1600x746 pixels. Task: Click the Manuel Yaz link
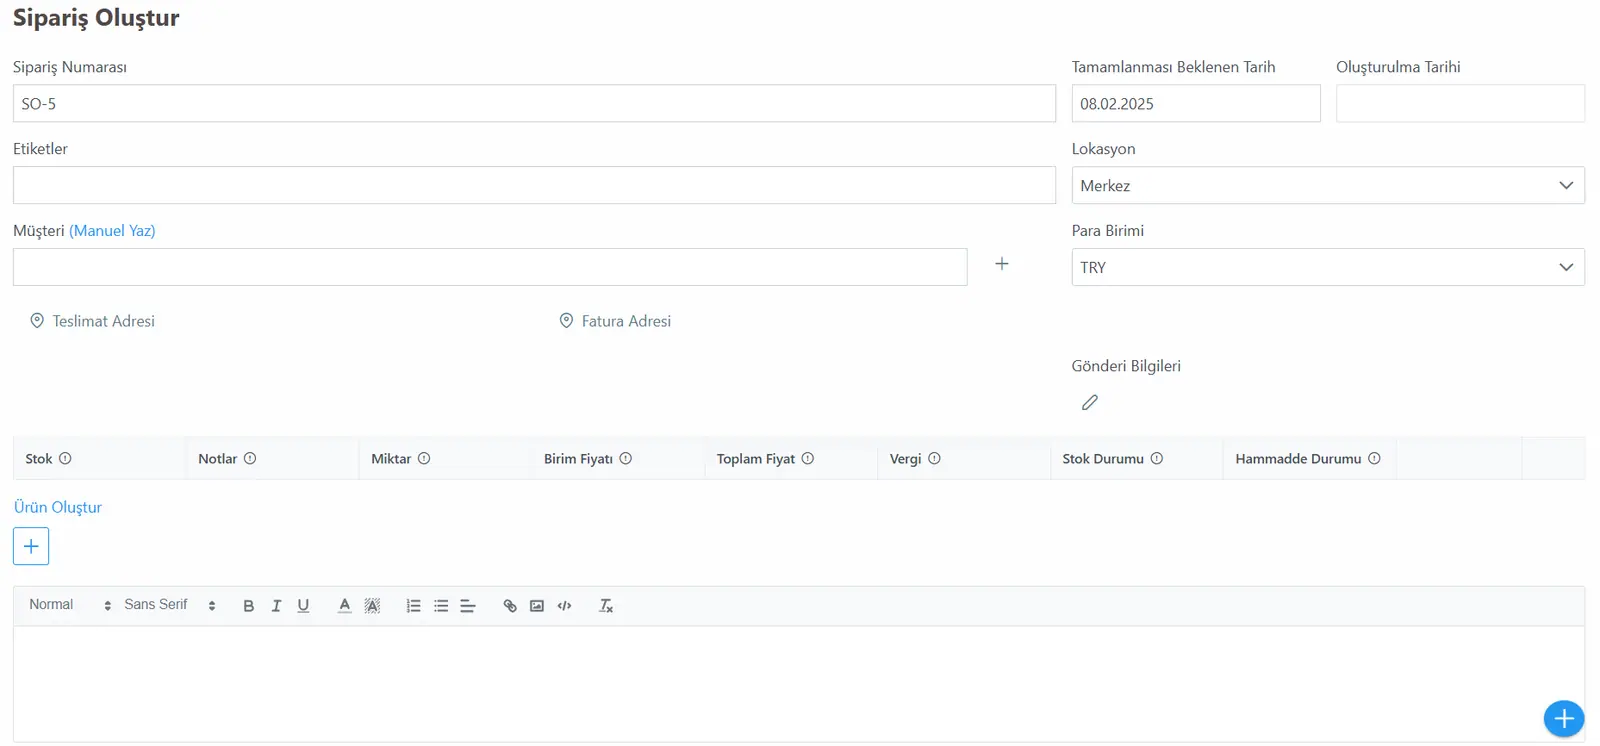[112, 231]
